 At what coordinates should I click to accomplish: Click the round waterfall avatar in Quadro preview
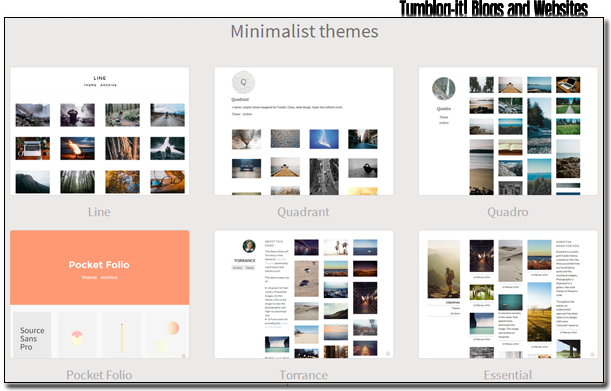[x=444, y=88]
